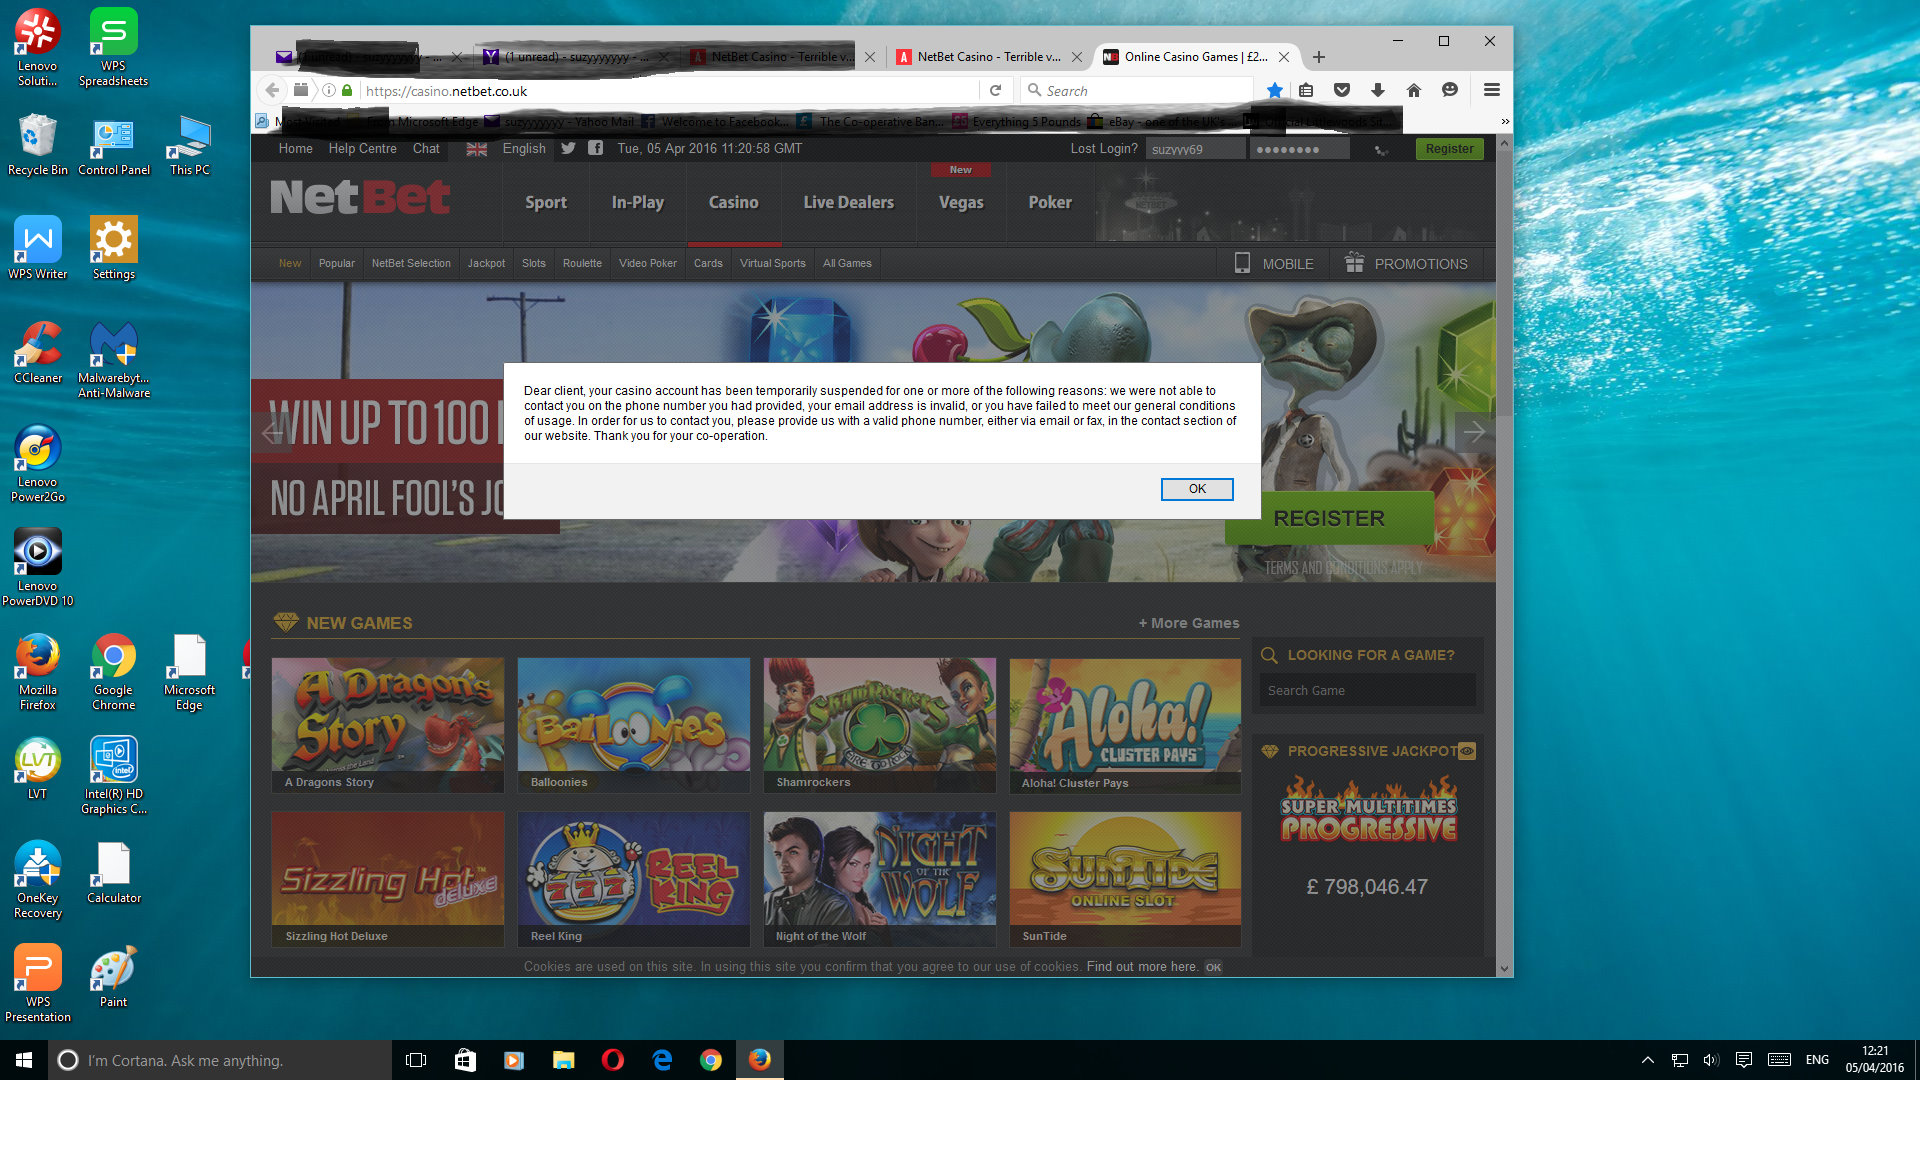Open Recycle Bin desktop icon
The width and height of the screenshot is (1920, 1155).
point(38,145)
